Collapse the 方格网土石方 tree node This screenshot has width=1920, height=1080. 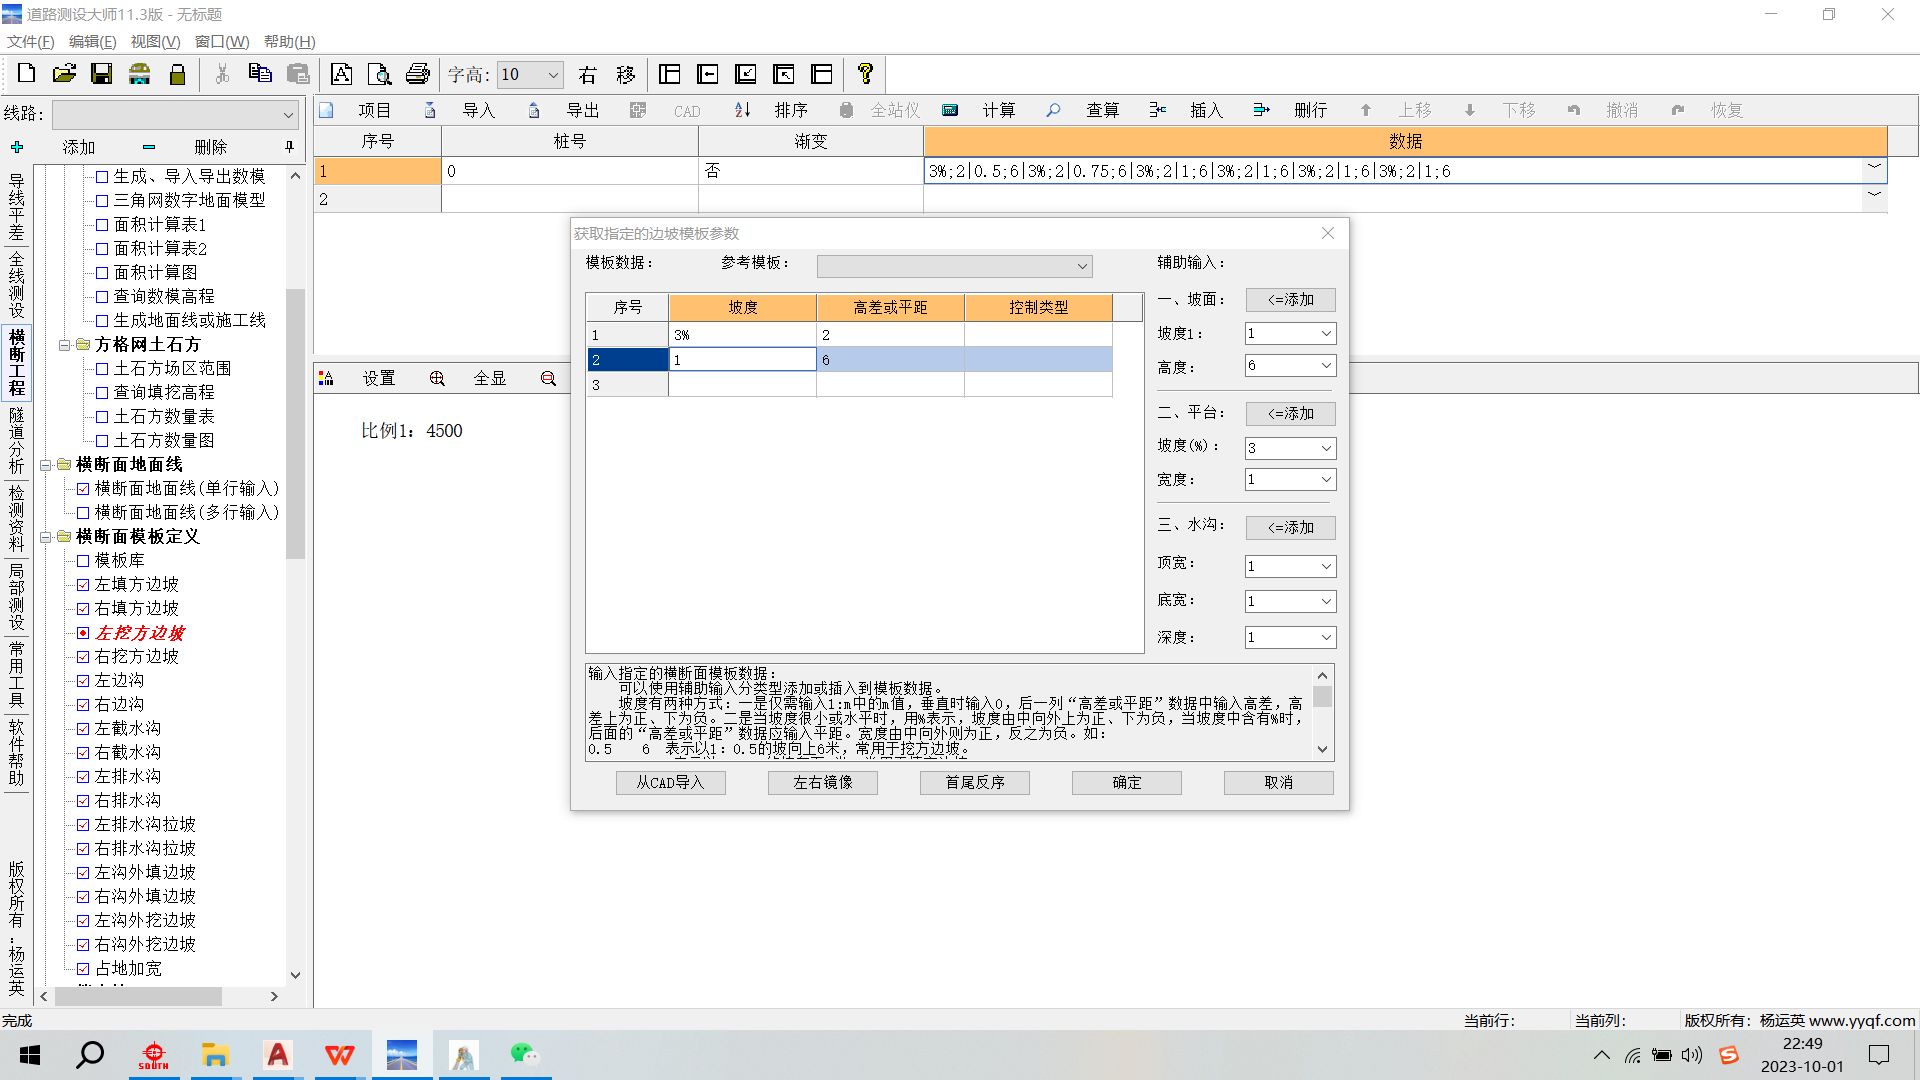click(64, 345)
